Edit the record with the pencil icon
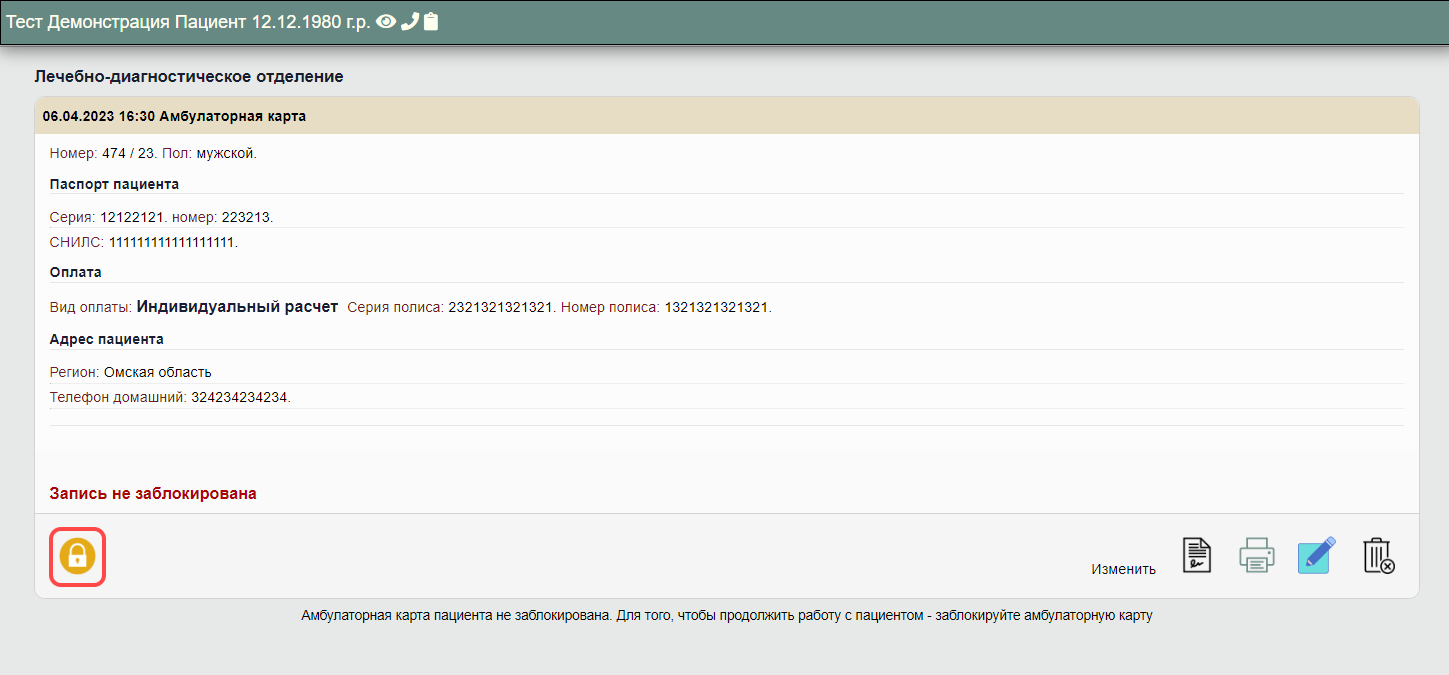Viewport: 1449px width, 675px height. tap(1316, 555)
